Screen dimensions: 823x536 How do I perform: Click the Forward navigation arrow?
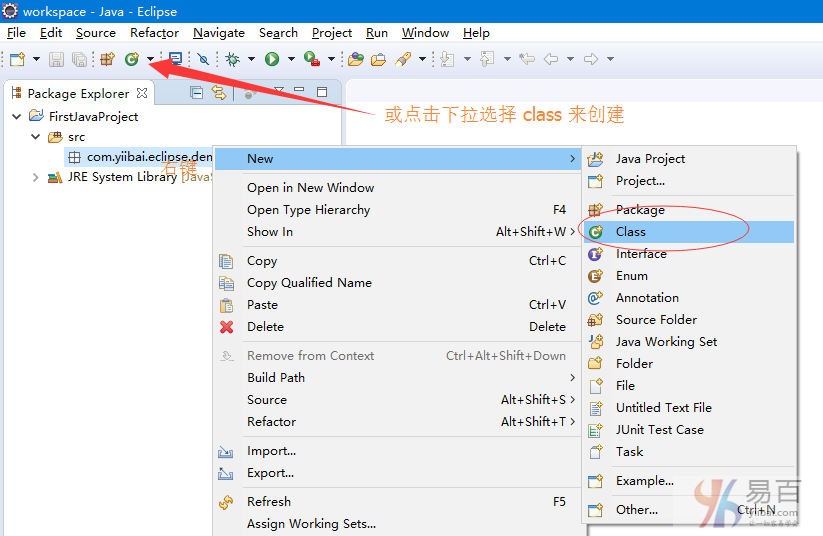coord(590,59)
